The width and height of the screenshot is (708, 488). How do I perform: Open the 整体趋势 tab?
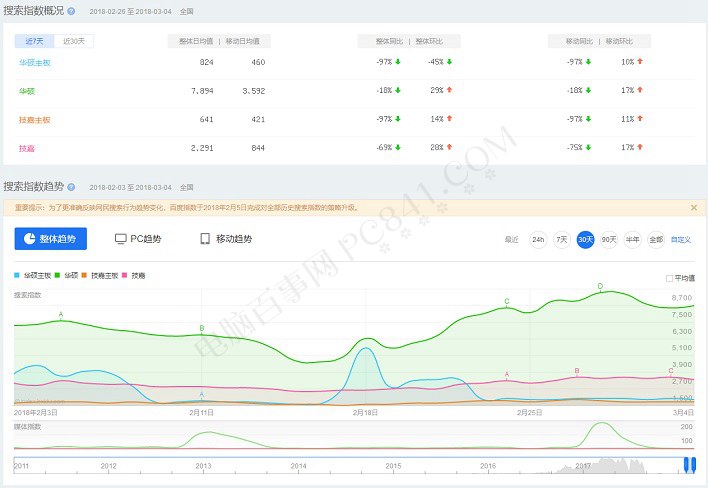[51, 239]
